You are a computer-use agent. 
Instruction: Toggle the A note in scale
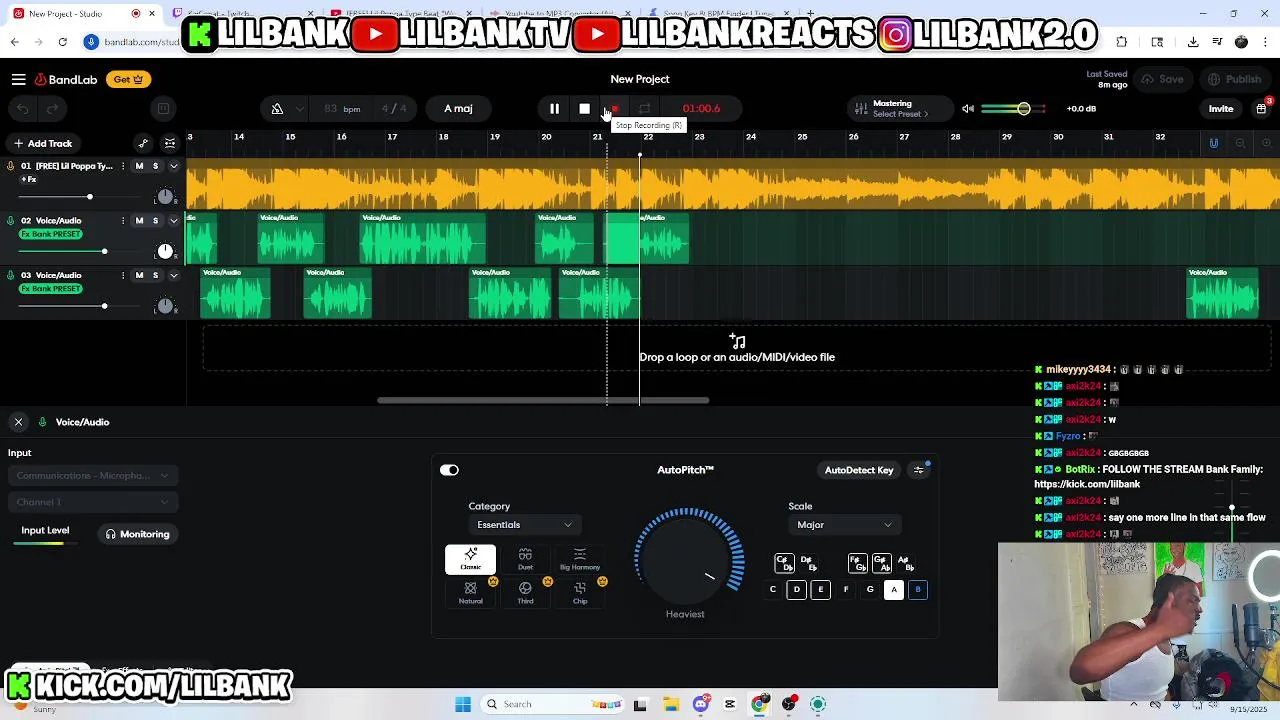click(x=894, y=590)
